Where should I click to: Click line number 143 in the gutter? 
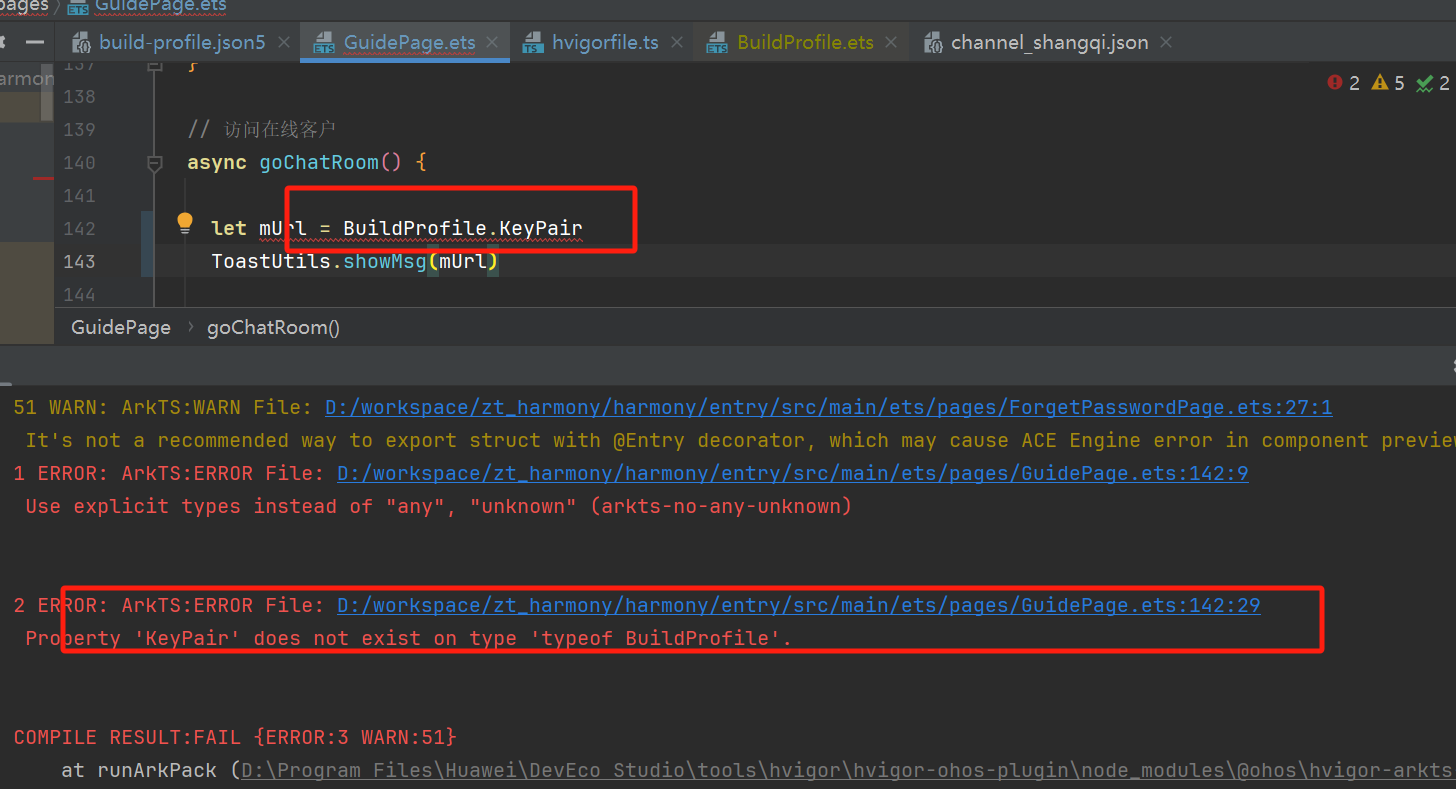(x=79, y=262)
